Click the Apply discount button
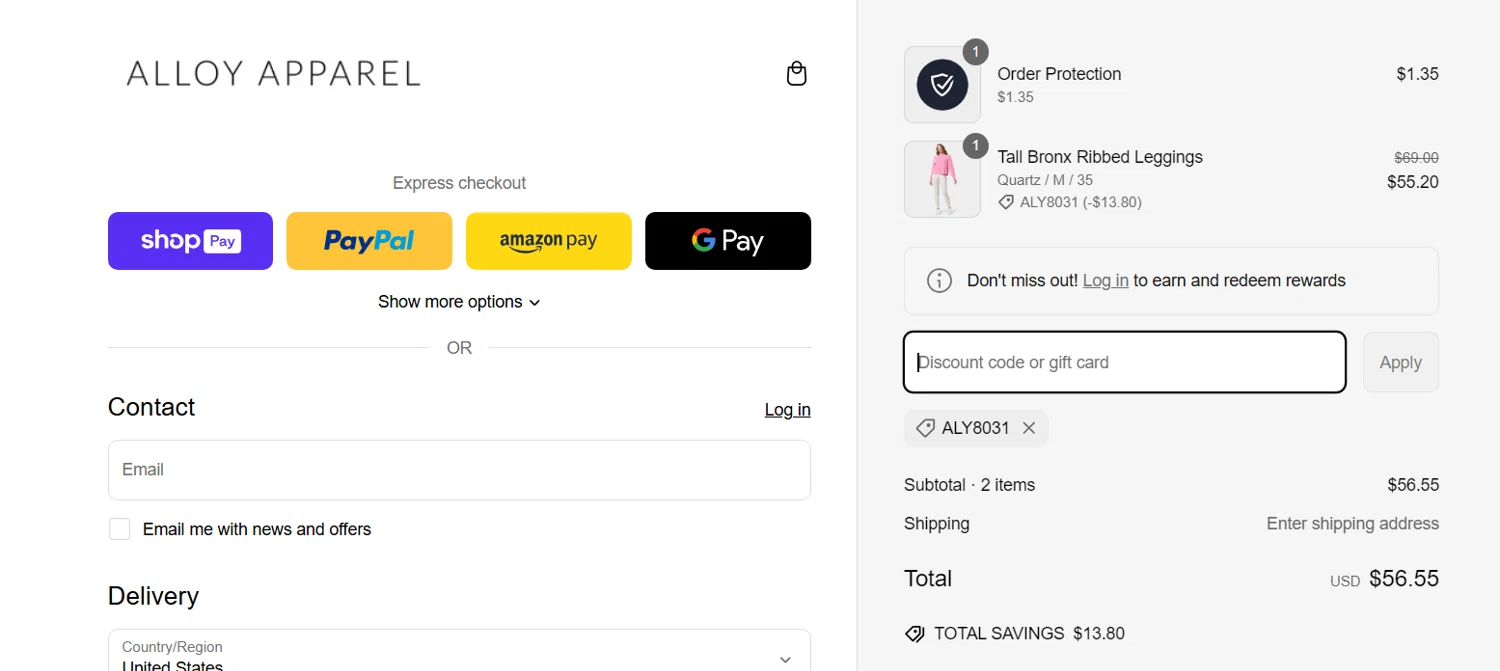The image size is (1500, 671). (x=1400, y=362)
